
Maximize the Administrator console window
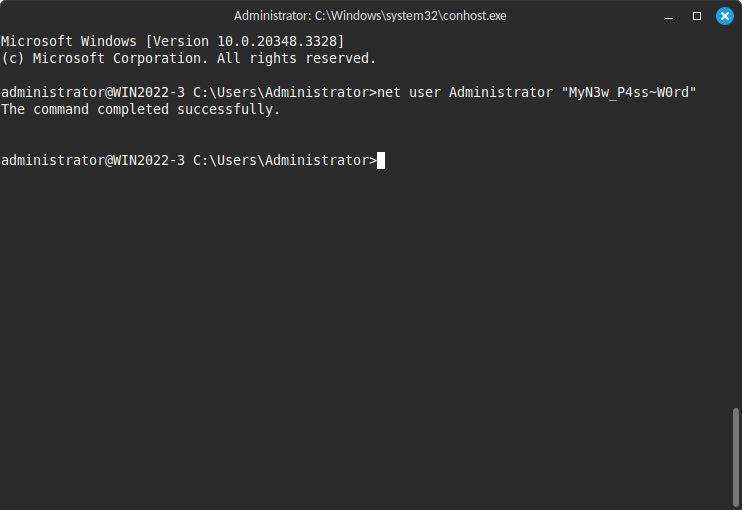(697, 16)
